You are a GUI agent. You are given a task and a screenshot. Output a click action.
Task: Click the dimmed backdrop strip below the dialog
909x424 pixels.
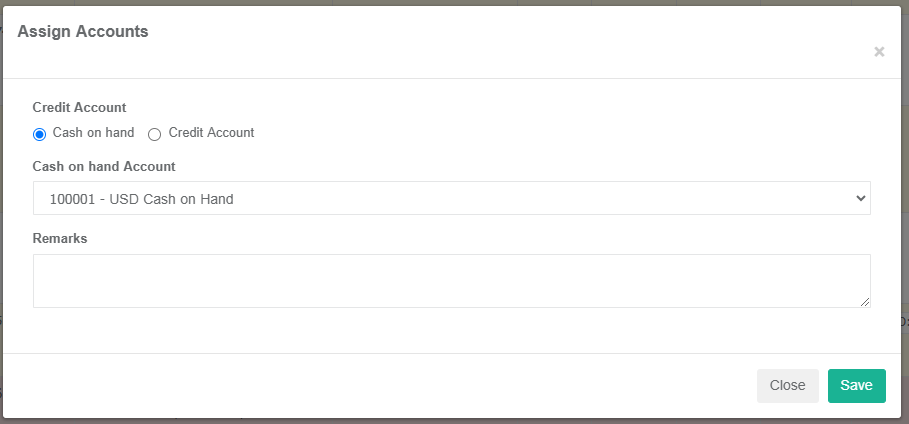[x=450, y=421]
